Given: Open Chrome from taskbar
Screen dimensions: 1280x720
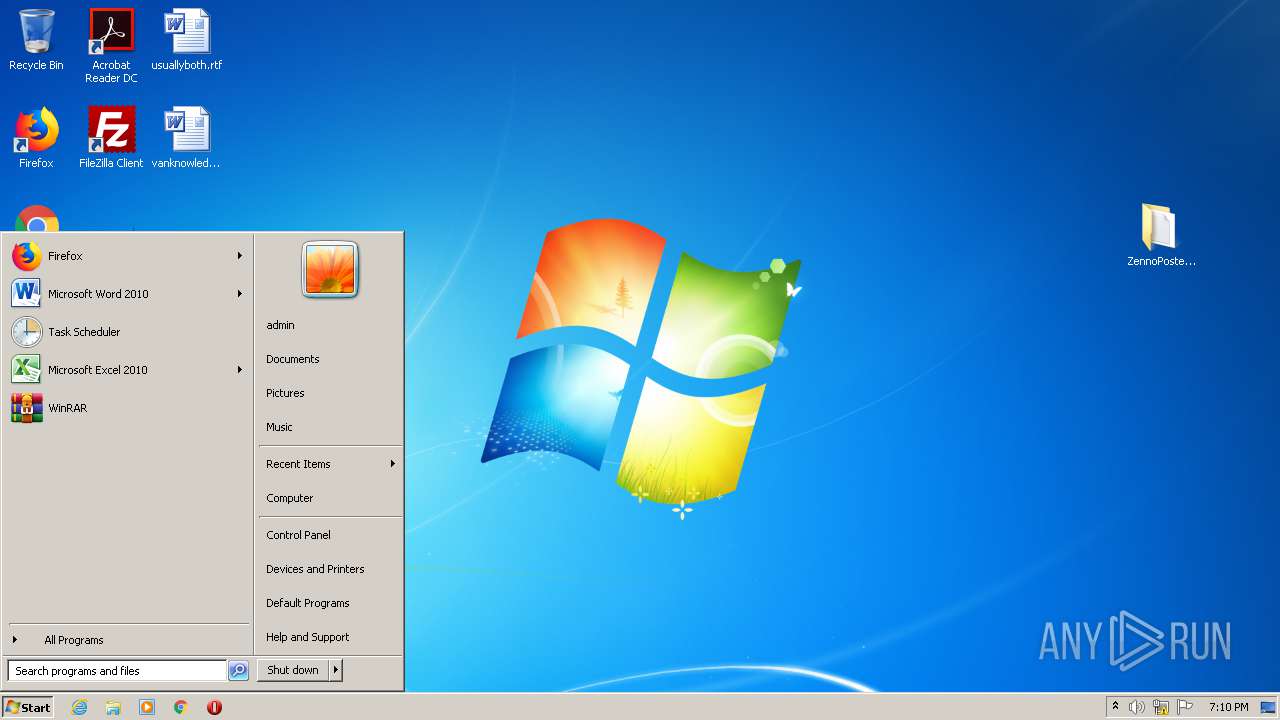Looking at the screenshot, I should point(181,707).
